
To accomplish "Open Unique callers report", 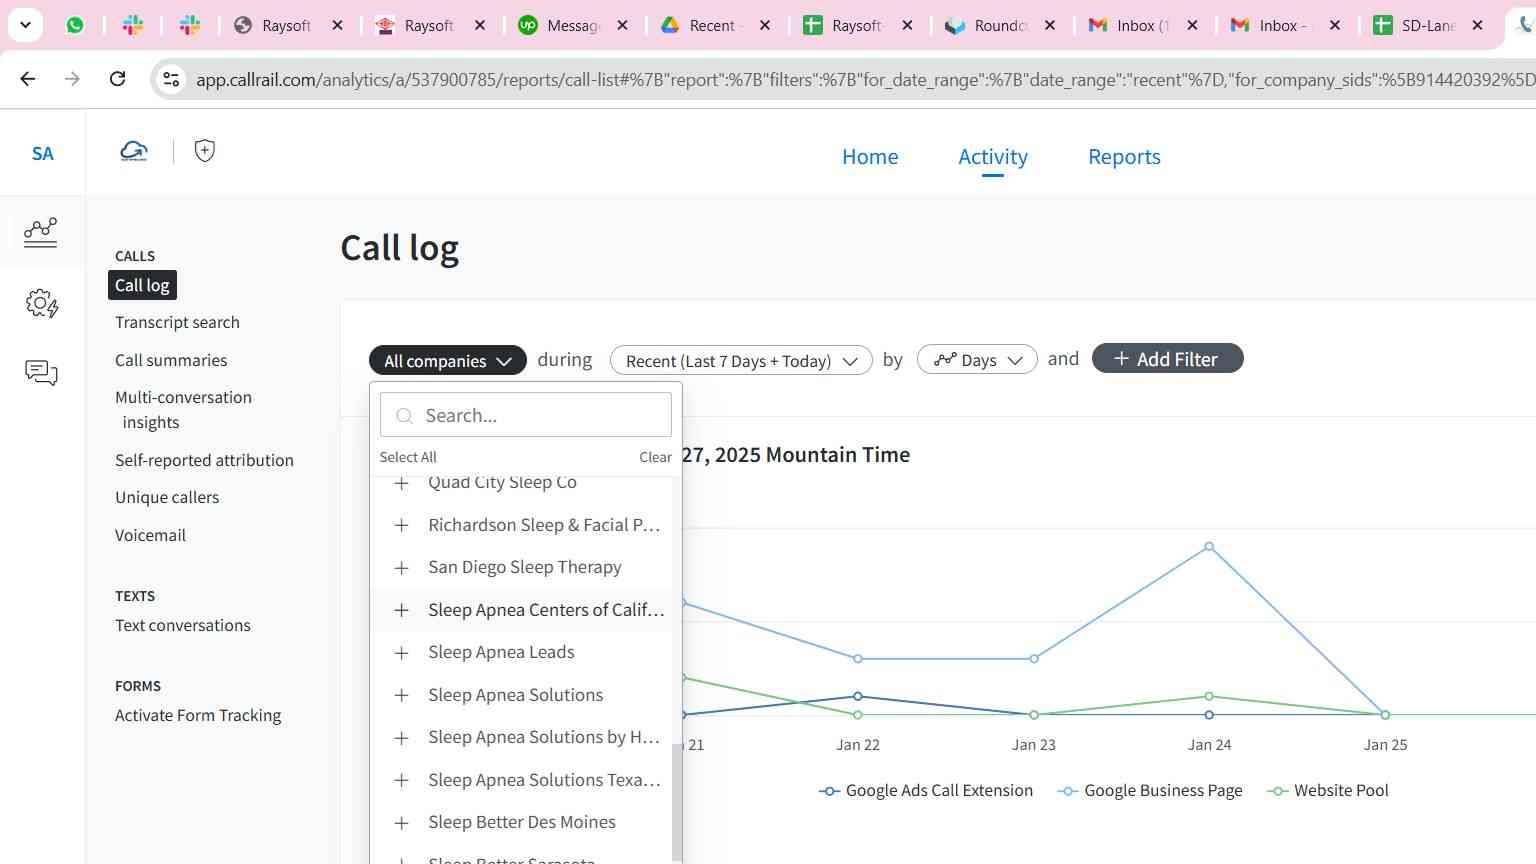I will tap(167, 497).
